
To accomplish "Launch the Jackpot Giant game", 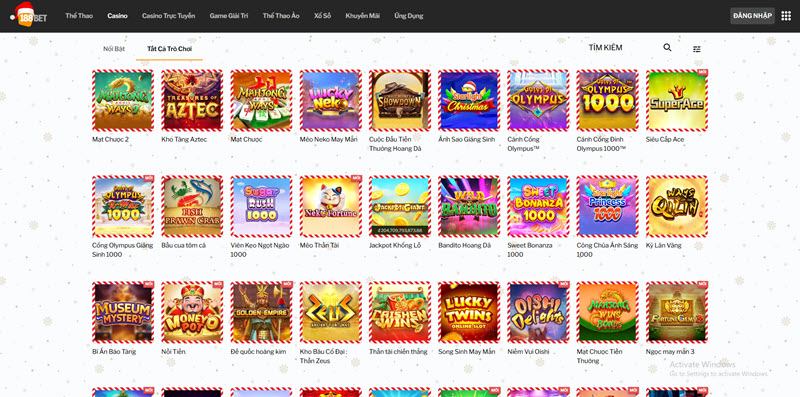I will [400, 207].
